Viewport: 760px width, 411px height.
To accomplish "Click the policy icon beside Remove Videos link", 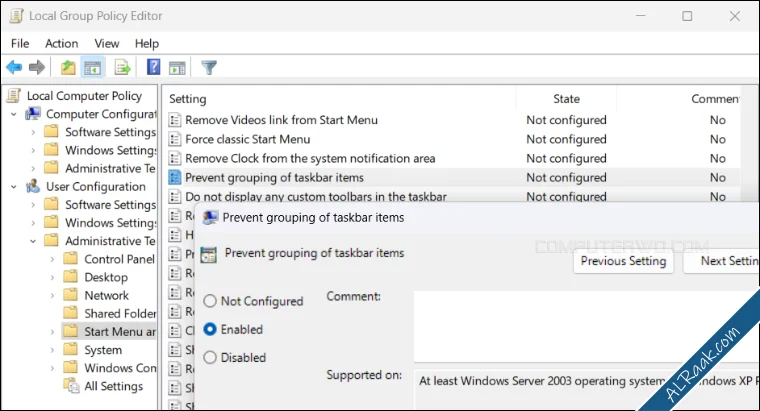I will point(174,120).
